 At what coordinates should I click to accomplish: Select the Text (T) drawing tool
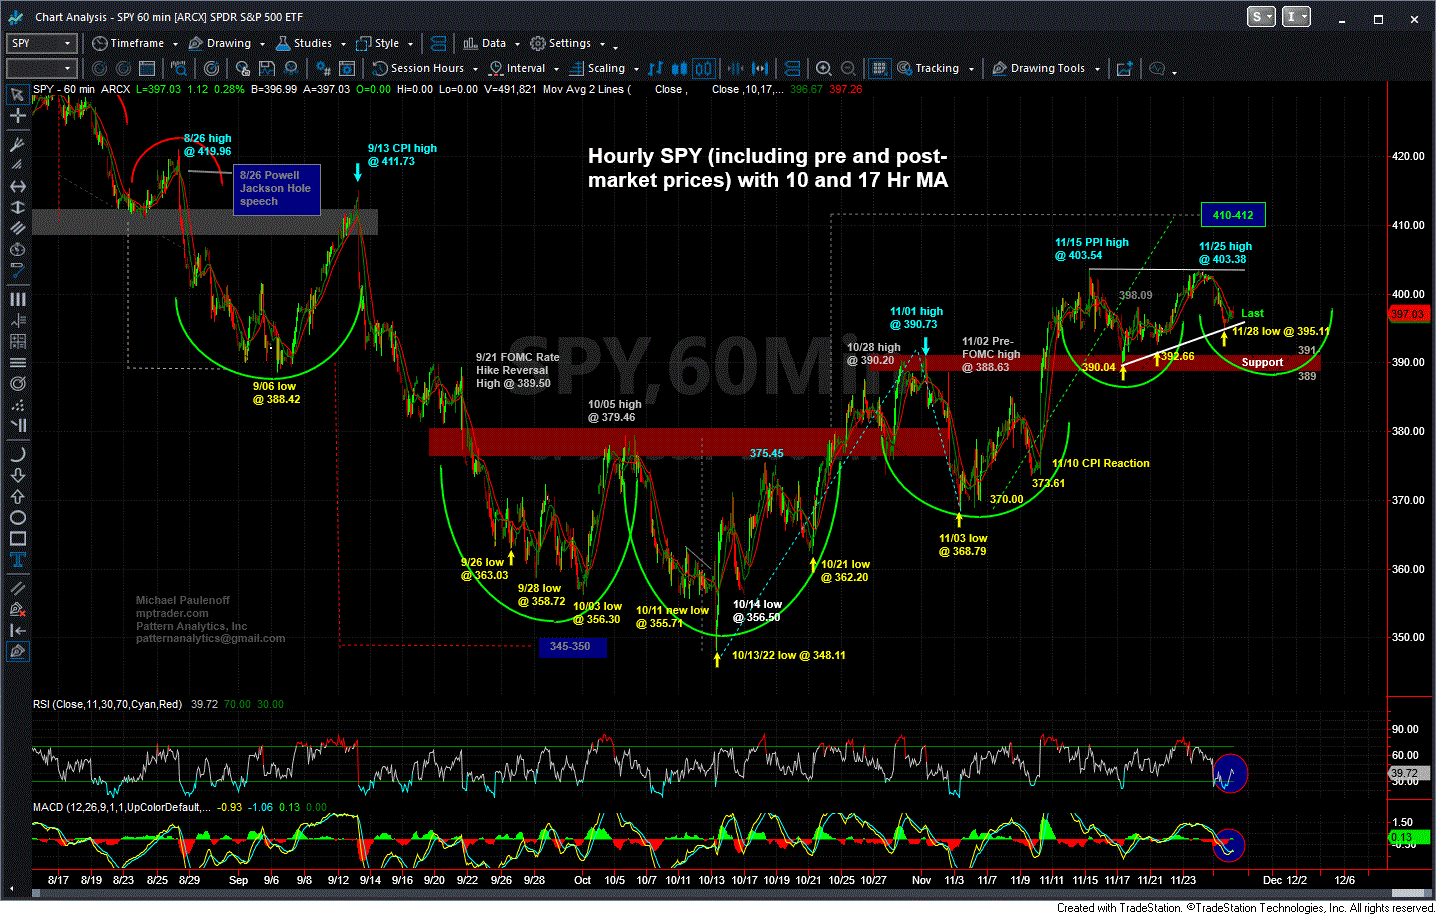click(x=17, y=559)
